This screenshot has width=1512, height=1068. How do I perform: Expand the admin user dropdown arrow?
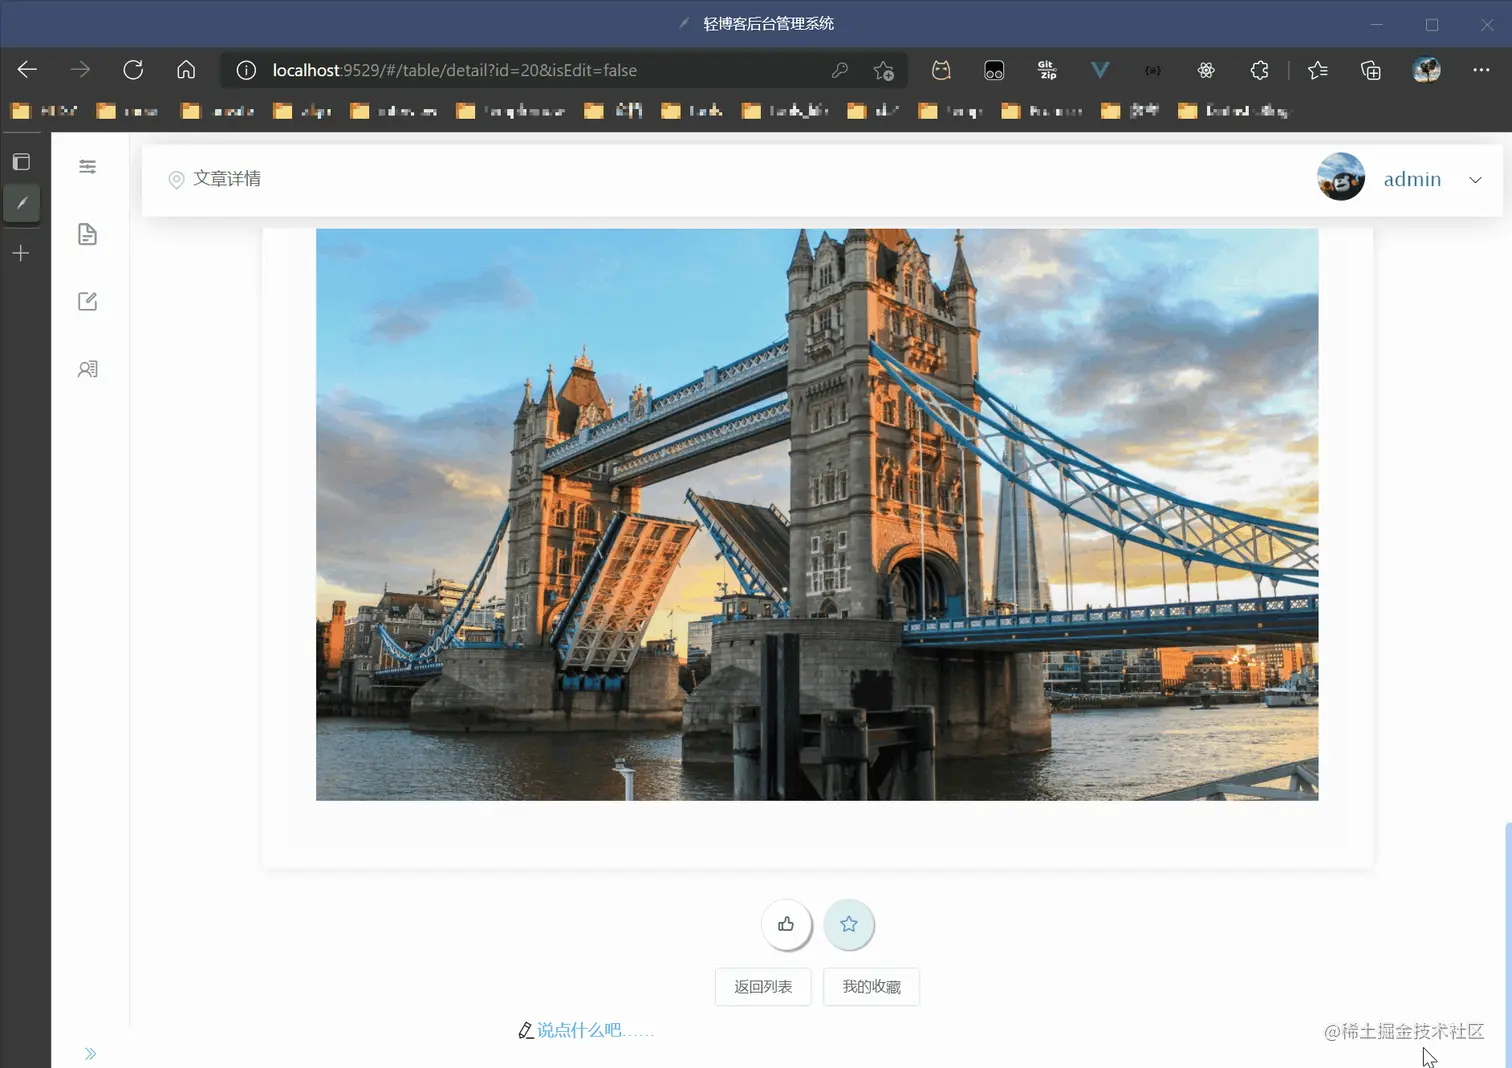1475,180
